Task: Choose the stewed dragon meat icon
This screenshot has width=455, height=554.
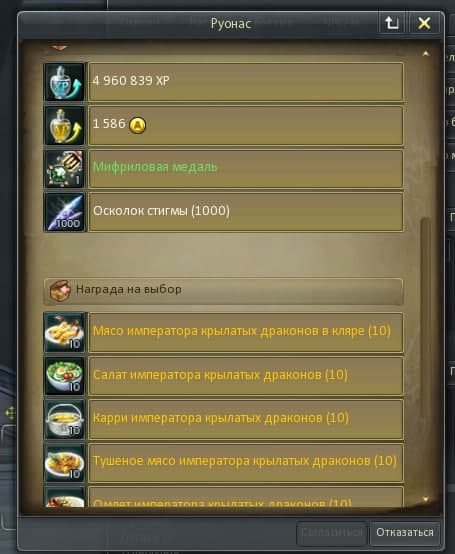Action: pos(65,463)
